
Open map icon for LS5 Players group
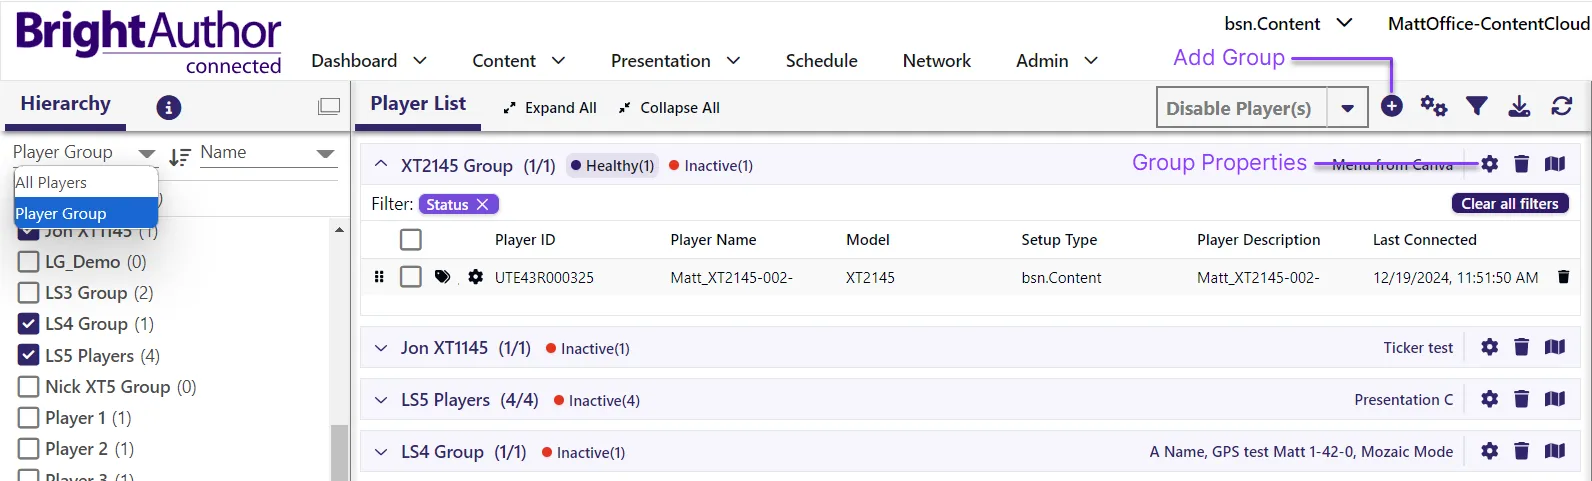tap(1554, 399)
